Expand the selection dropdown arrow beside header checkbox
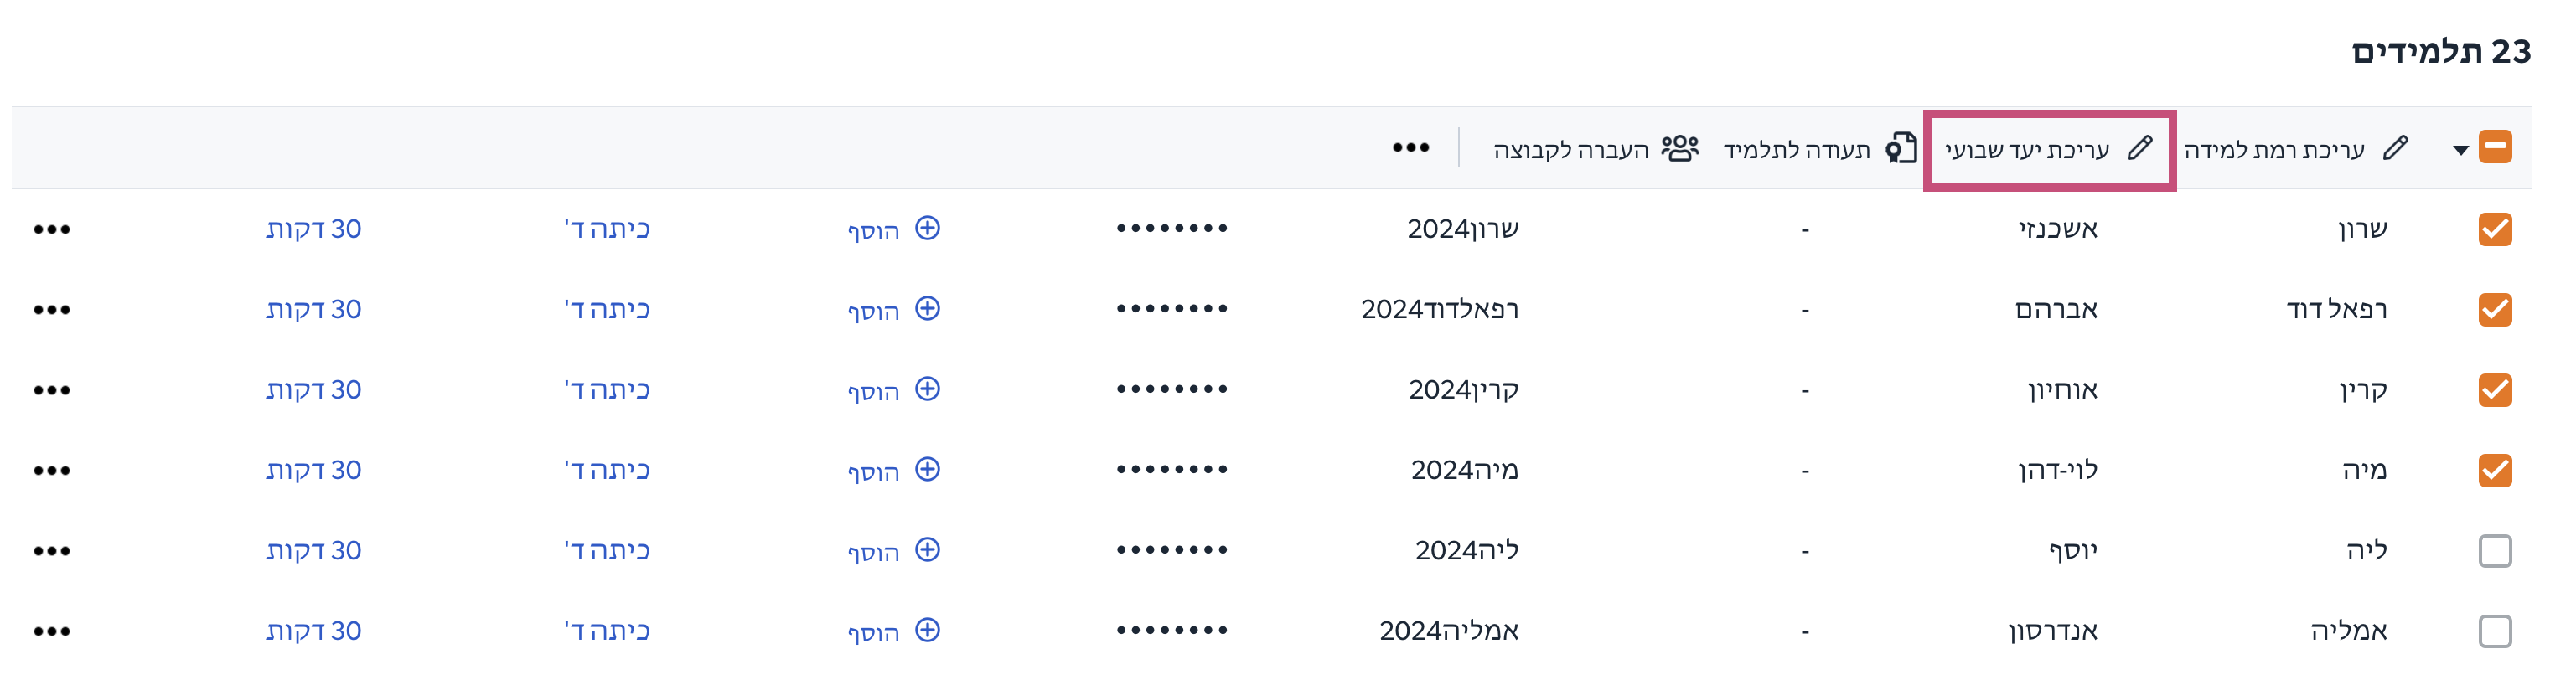2576x685 pixels. point(2460,151)
